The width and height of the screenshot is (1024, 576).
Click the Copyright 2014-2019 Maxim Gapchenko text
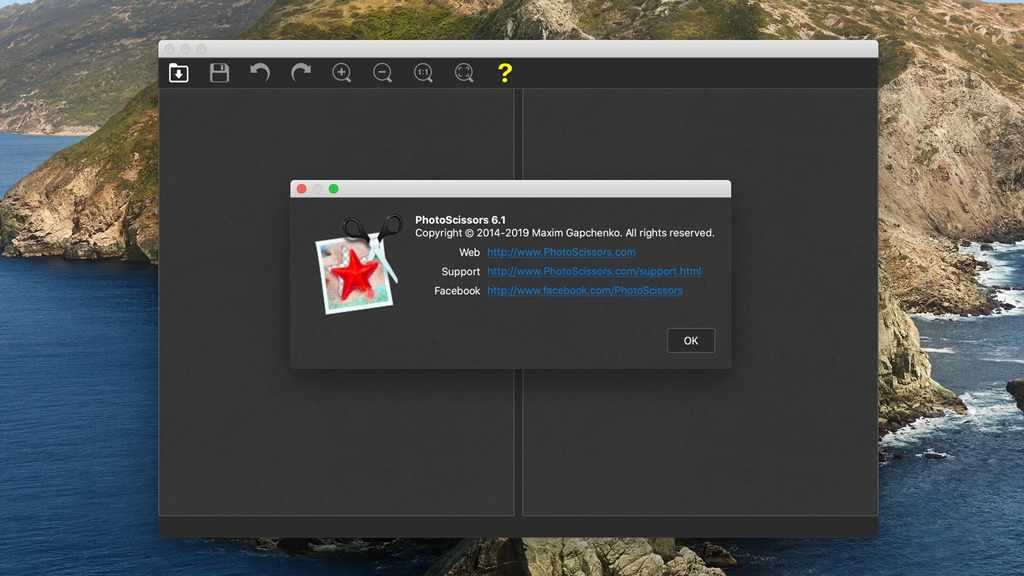(564, 233)
